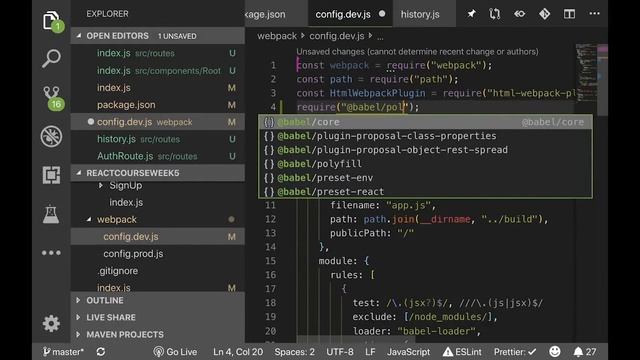Change language mode JavaScript
This screenshot has width=640, height=360.
click(x=408, y=351)
